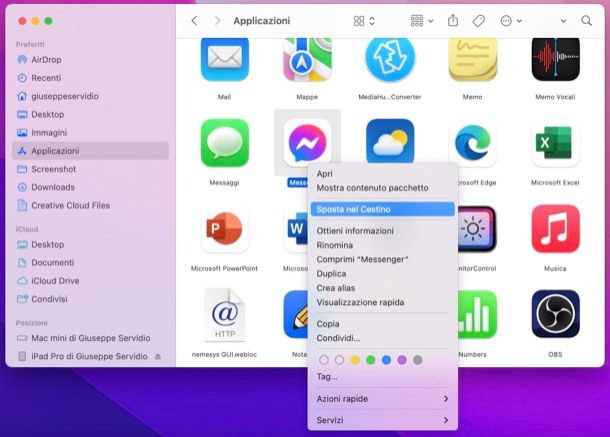The height and width of the screenshot is (437, 610).
Task: Select the Microsoft PowerPoint app icon
Action: tap(224, 229)
